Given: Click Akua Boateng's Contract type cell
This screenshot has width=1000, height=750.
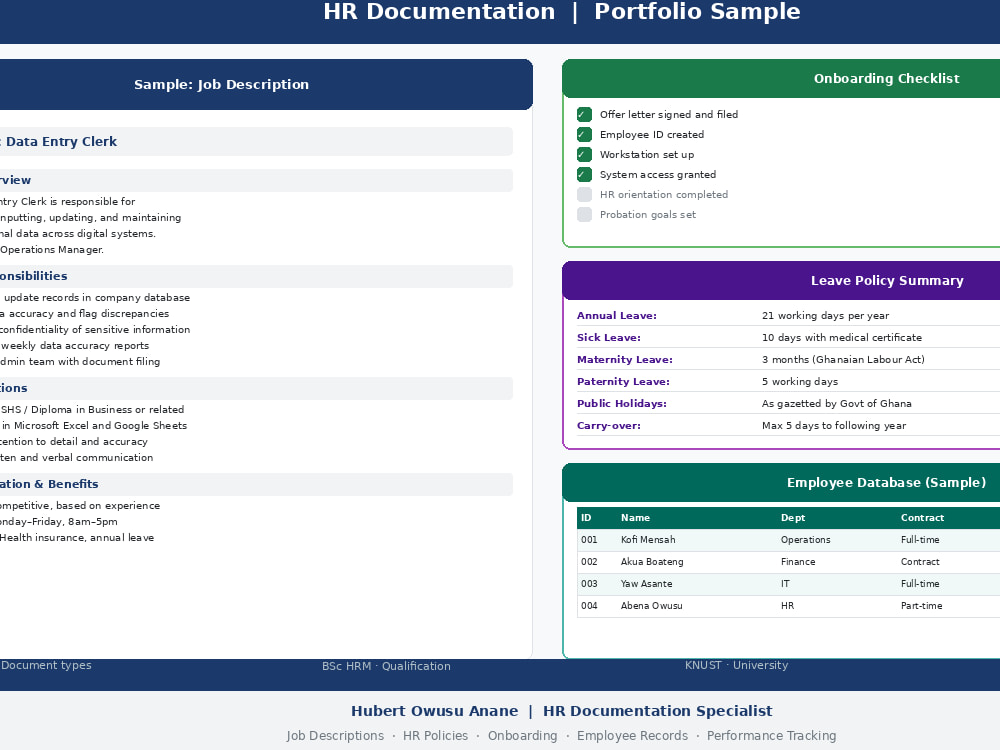Looking at the screenshot, I should [920, 562].
